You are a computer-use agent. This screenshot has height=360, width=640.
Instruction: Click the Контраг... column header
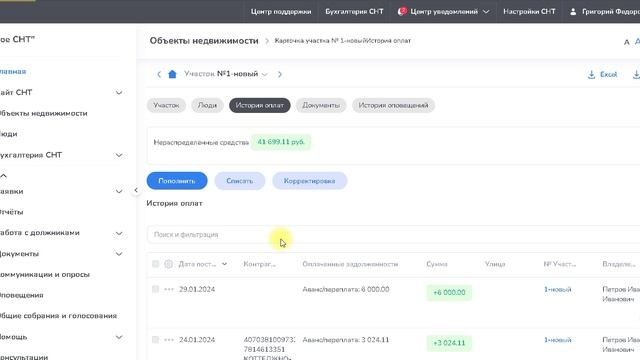[x=260, y=264]
